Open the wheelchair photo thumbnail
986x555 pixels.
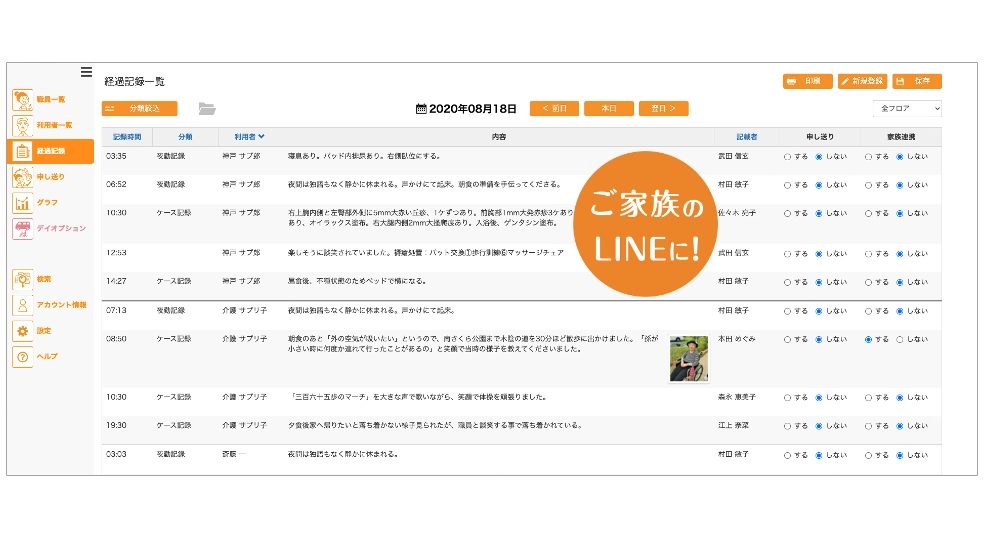[x=689, y=359]
